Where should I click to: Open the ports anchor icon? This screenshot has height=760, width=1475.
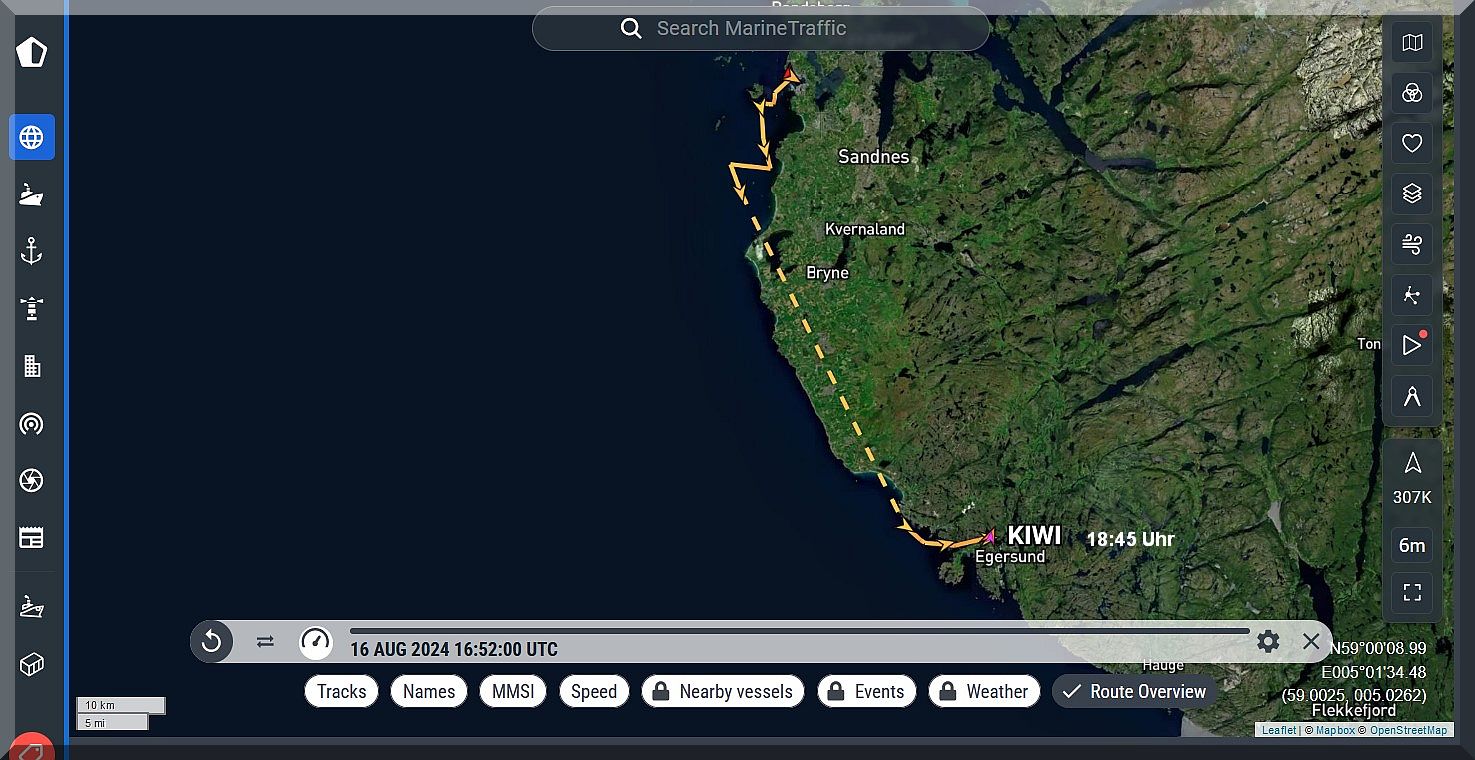click(x=32, y=251)
